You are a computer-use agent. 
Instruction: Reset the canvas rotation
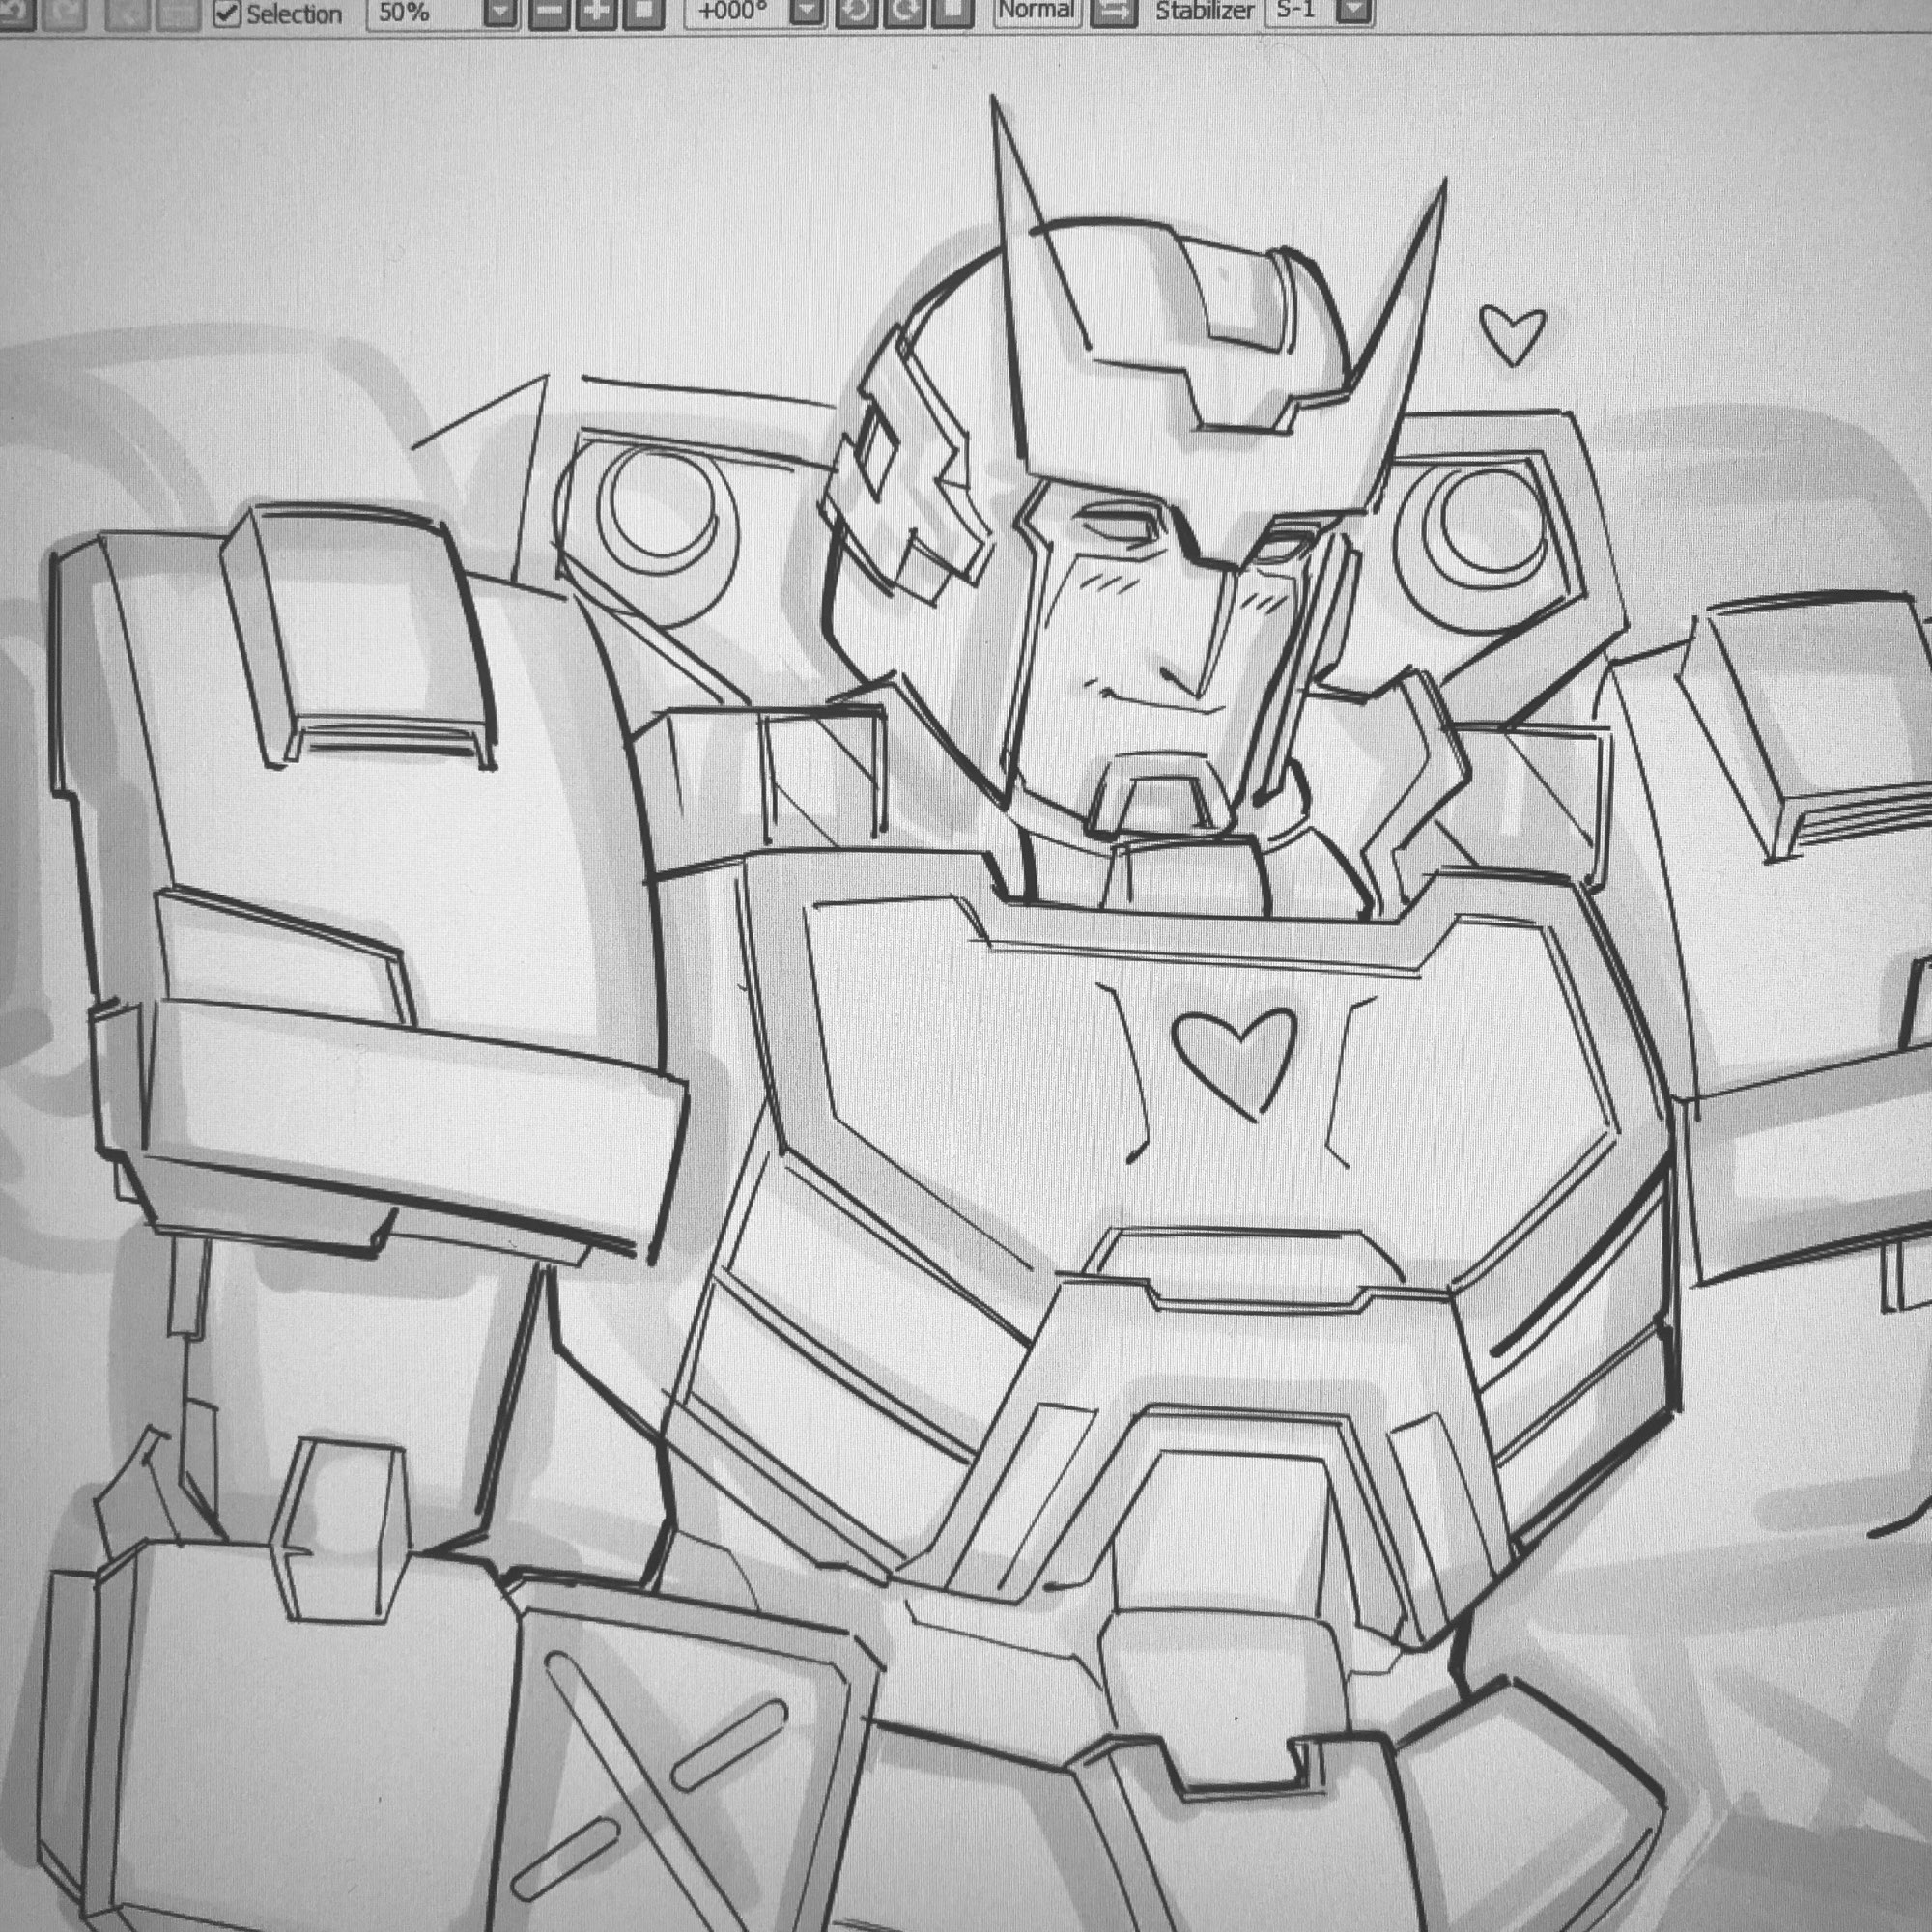click(952, 12)
